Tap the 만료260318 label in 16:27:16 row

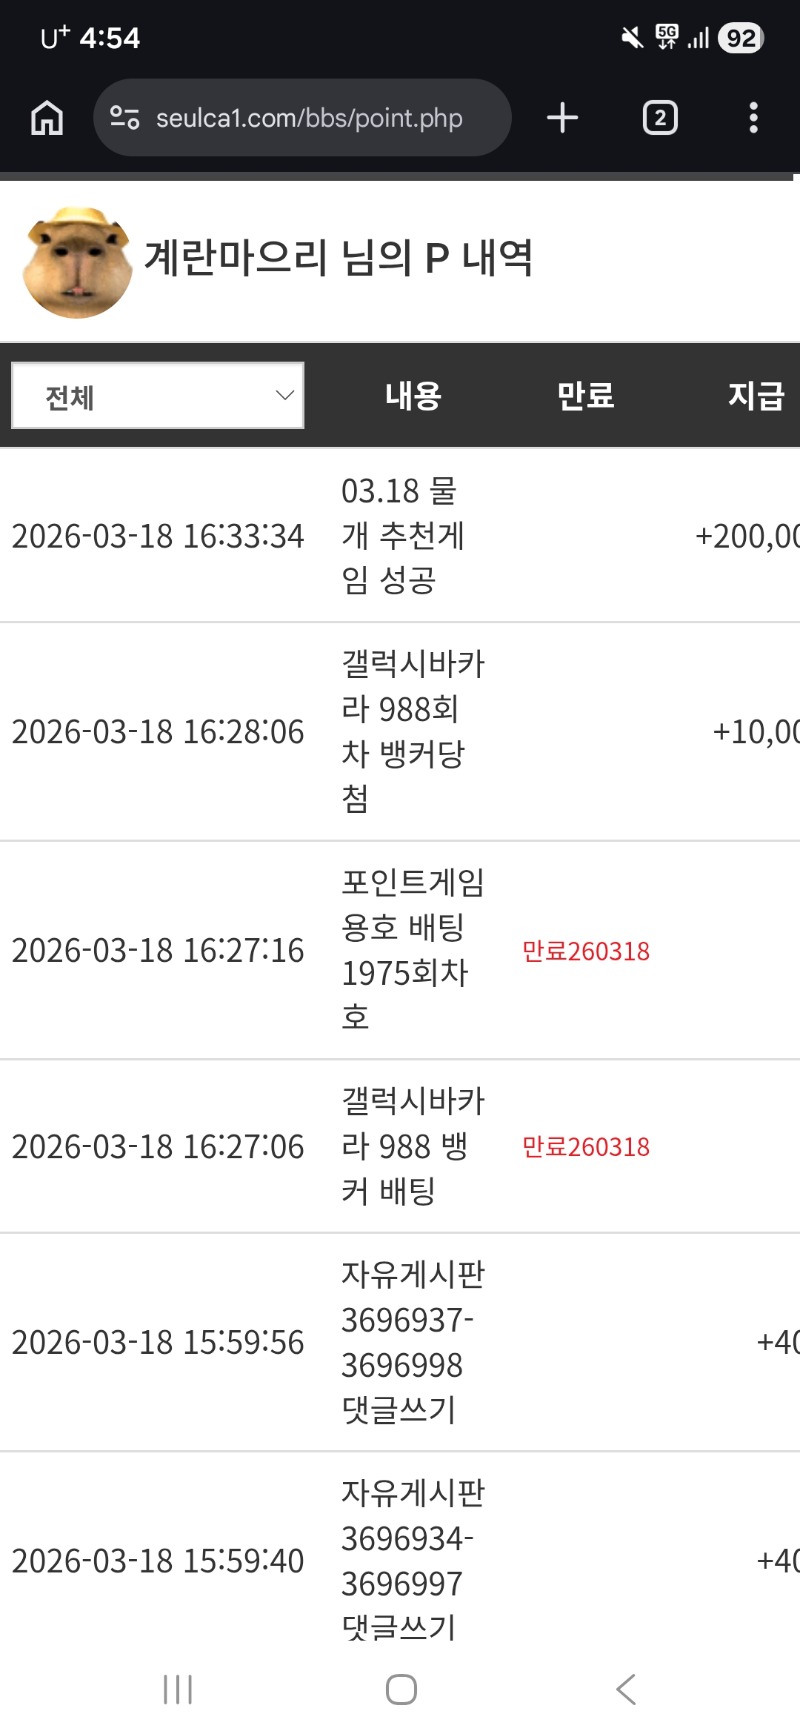click(x=586, y=951)
